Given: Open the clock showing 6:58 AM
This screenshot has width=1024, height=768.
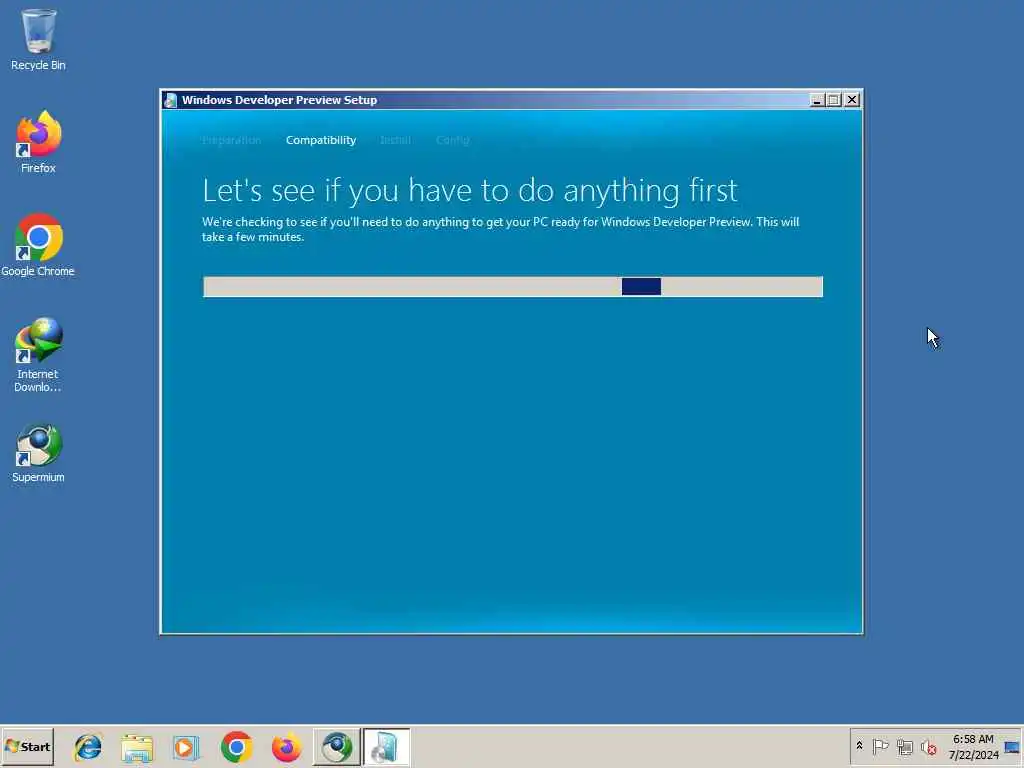Looking at the screenshot, I should (973, 739).
